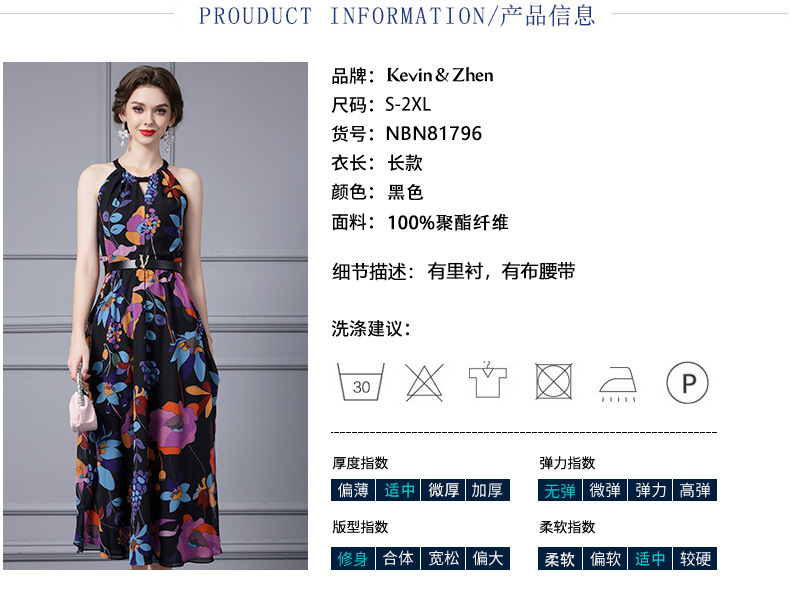Select the 偏薄 thickness option

click(x=353, y=490)
